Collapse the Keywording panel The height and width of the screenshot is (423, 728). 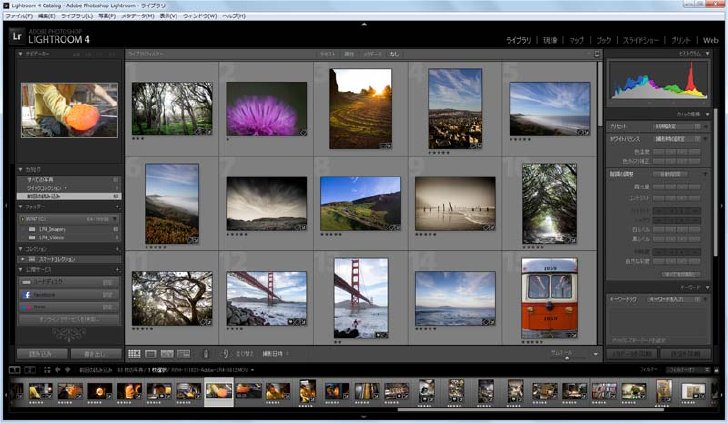pos(708,288)
